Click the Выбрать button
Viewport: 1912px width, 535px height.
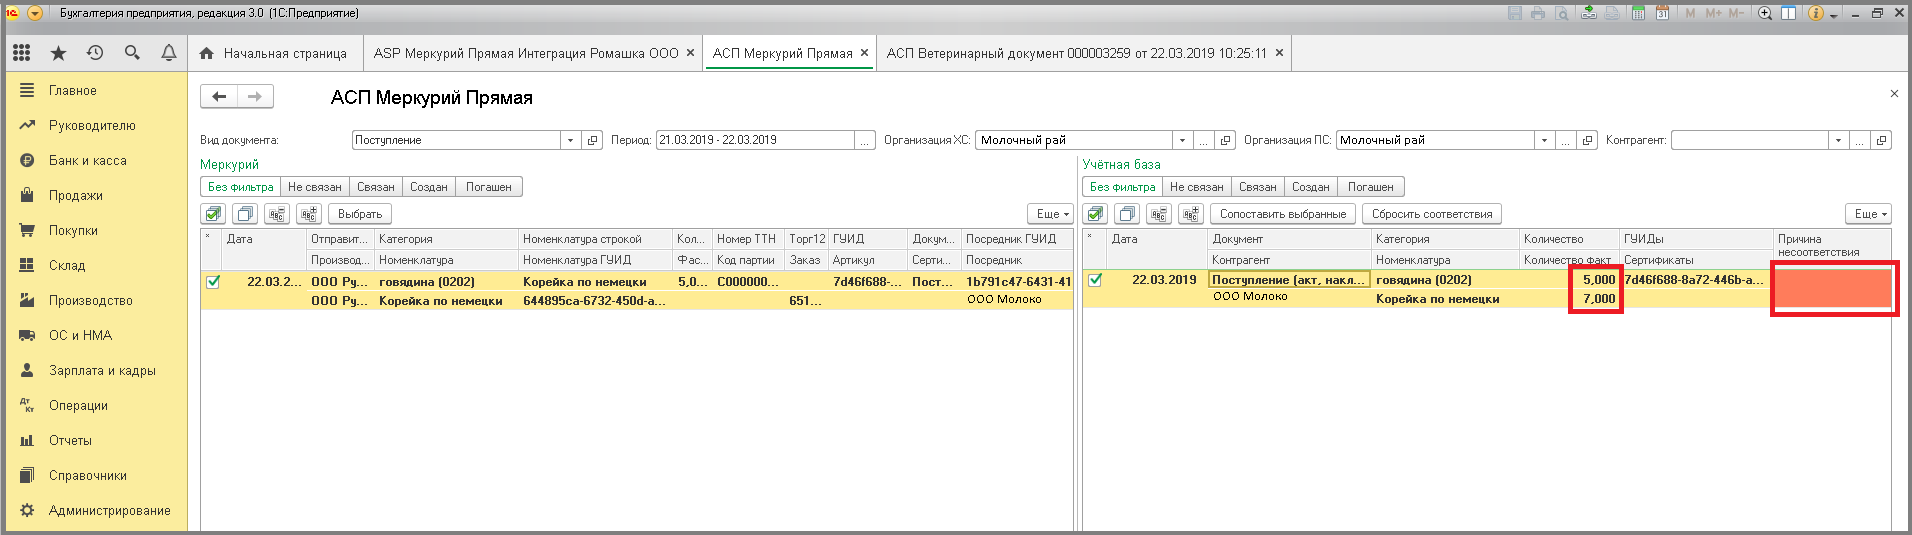click(x=360, y=214)
